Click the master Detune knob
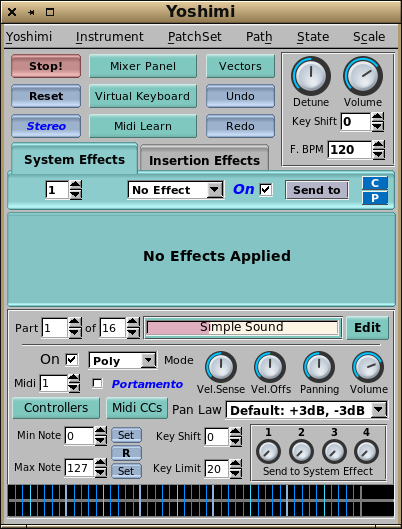Viewport: 402px width, 529px height. pos(311,76)
